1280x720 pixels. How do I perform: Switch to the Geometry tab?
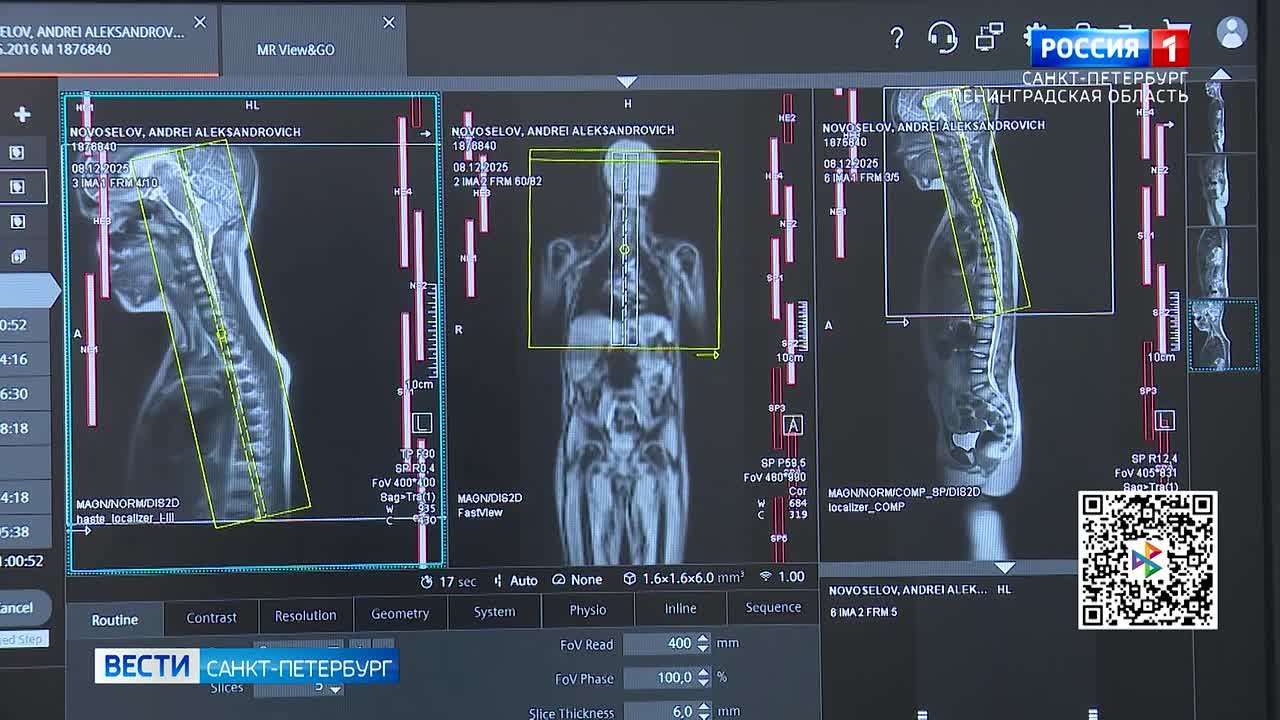(400, 614)
